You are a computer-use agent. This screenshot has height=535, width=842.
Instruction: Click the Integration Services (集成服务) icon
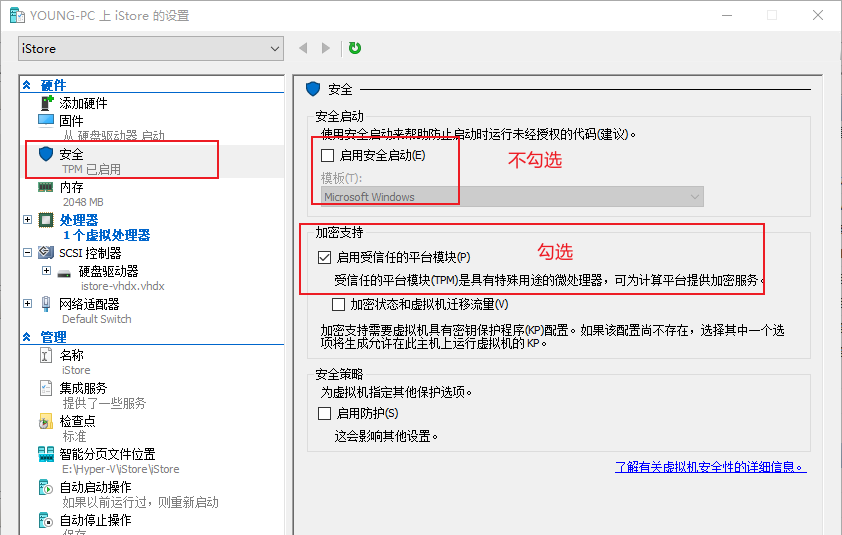point(46,388)
